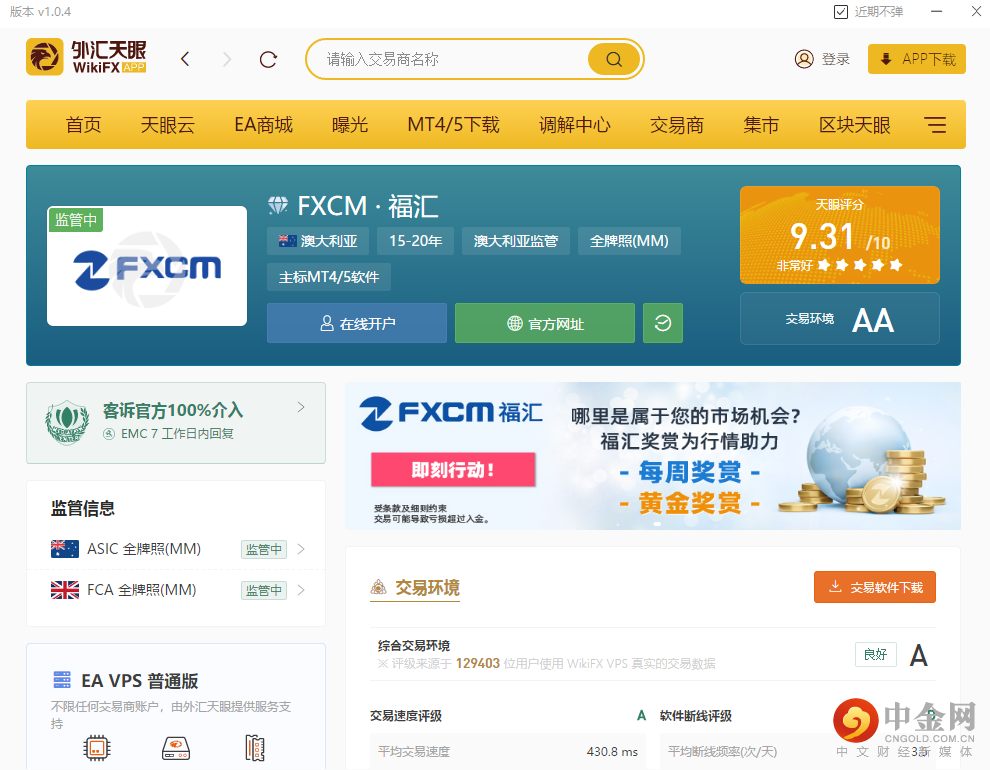
Task: Click the green trading-hours clock icon
Action: coord(662,323)
